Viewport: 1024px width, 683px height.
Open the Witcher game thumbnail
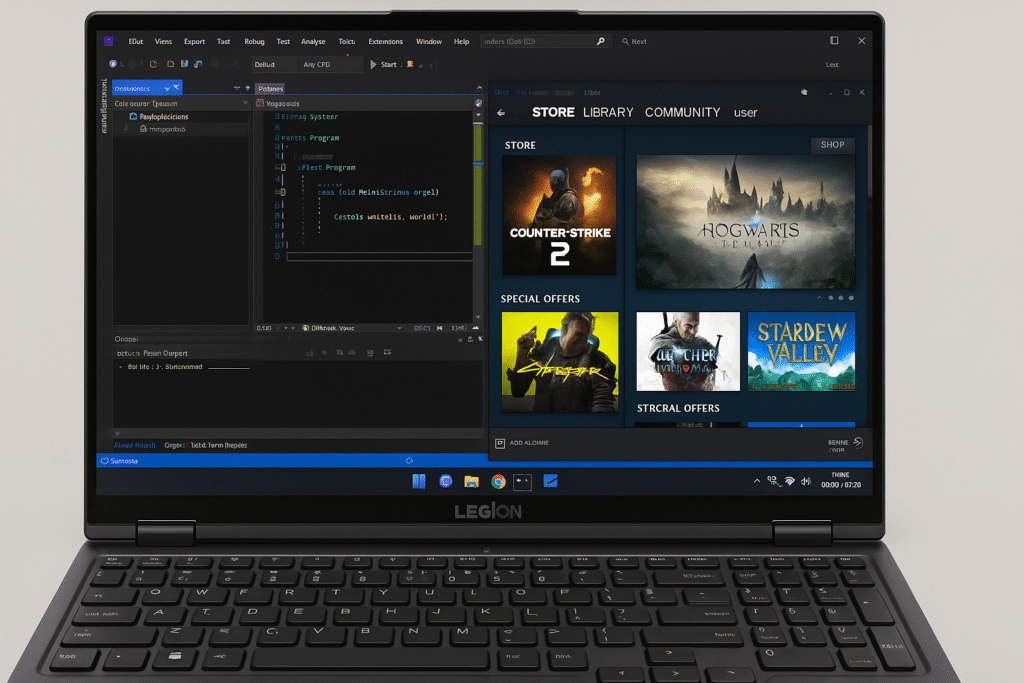coord(688,351)
